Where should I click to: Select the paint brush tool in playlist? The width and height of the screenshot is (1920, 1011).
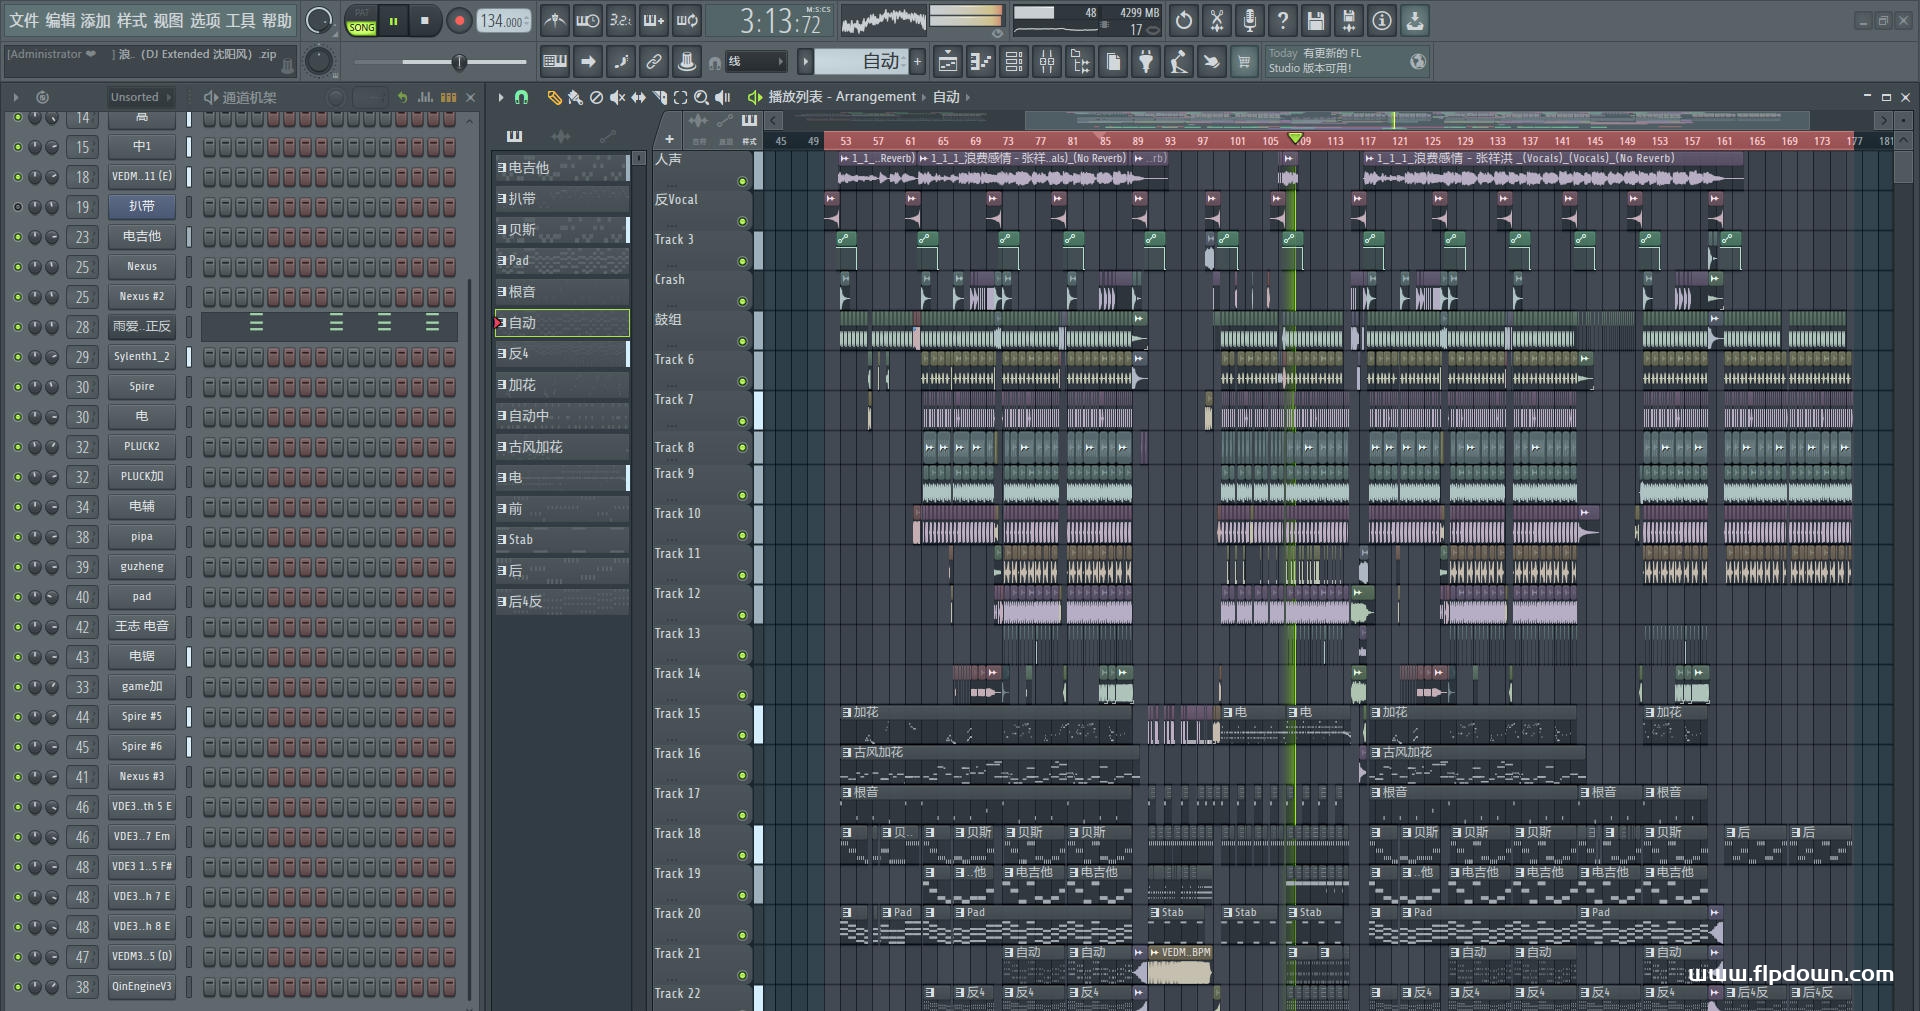(575, 97)
